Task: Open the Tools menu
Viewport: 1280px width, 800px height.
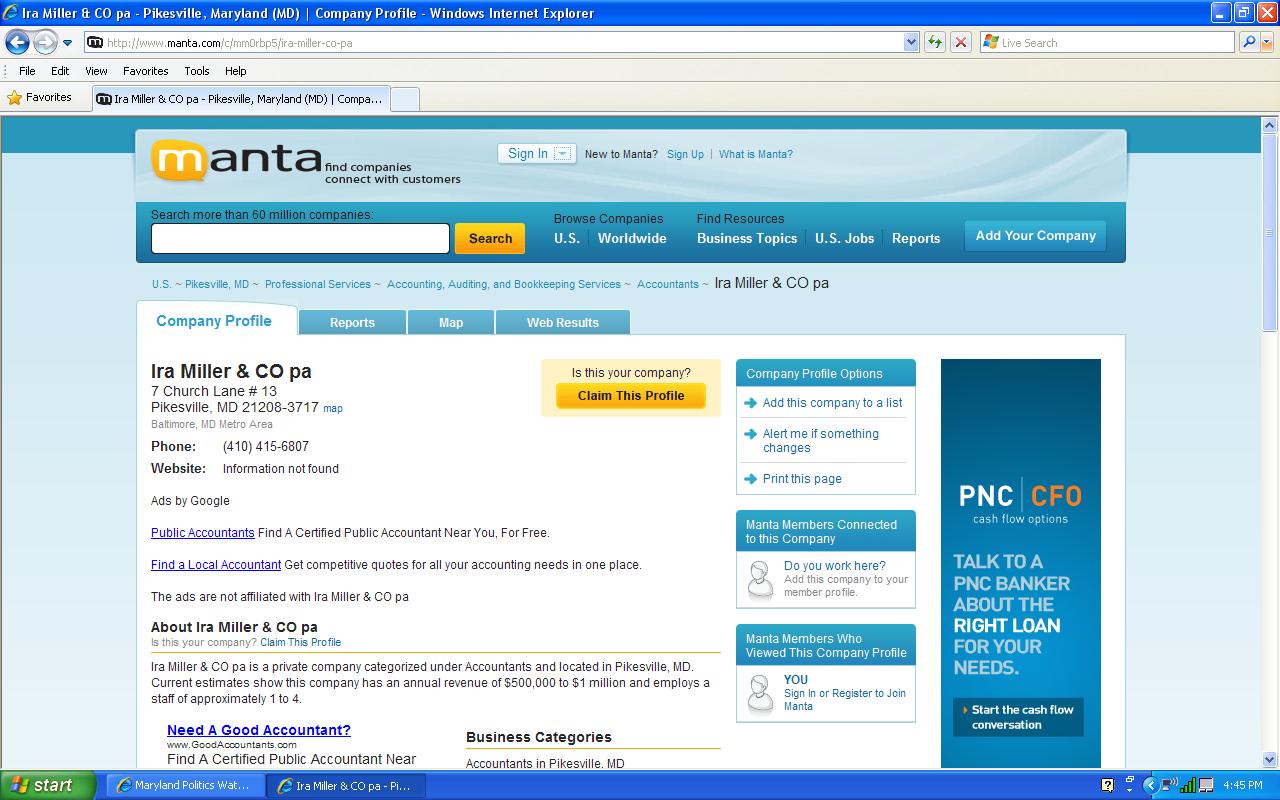Action: tap(197, 71)
